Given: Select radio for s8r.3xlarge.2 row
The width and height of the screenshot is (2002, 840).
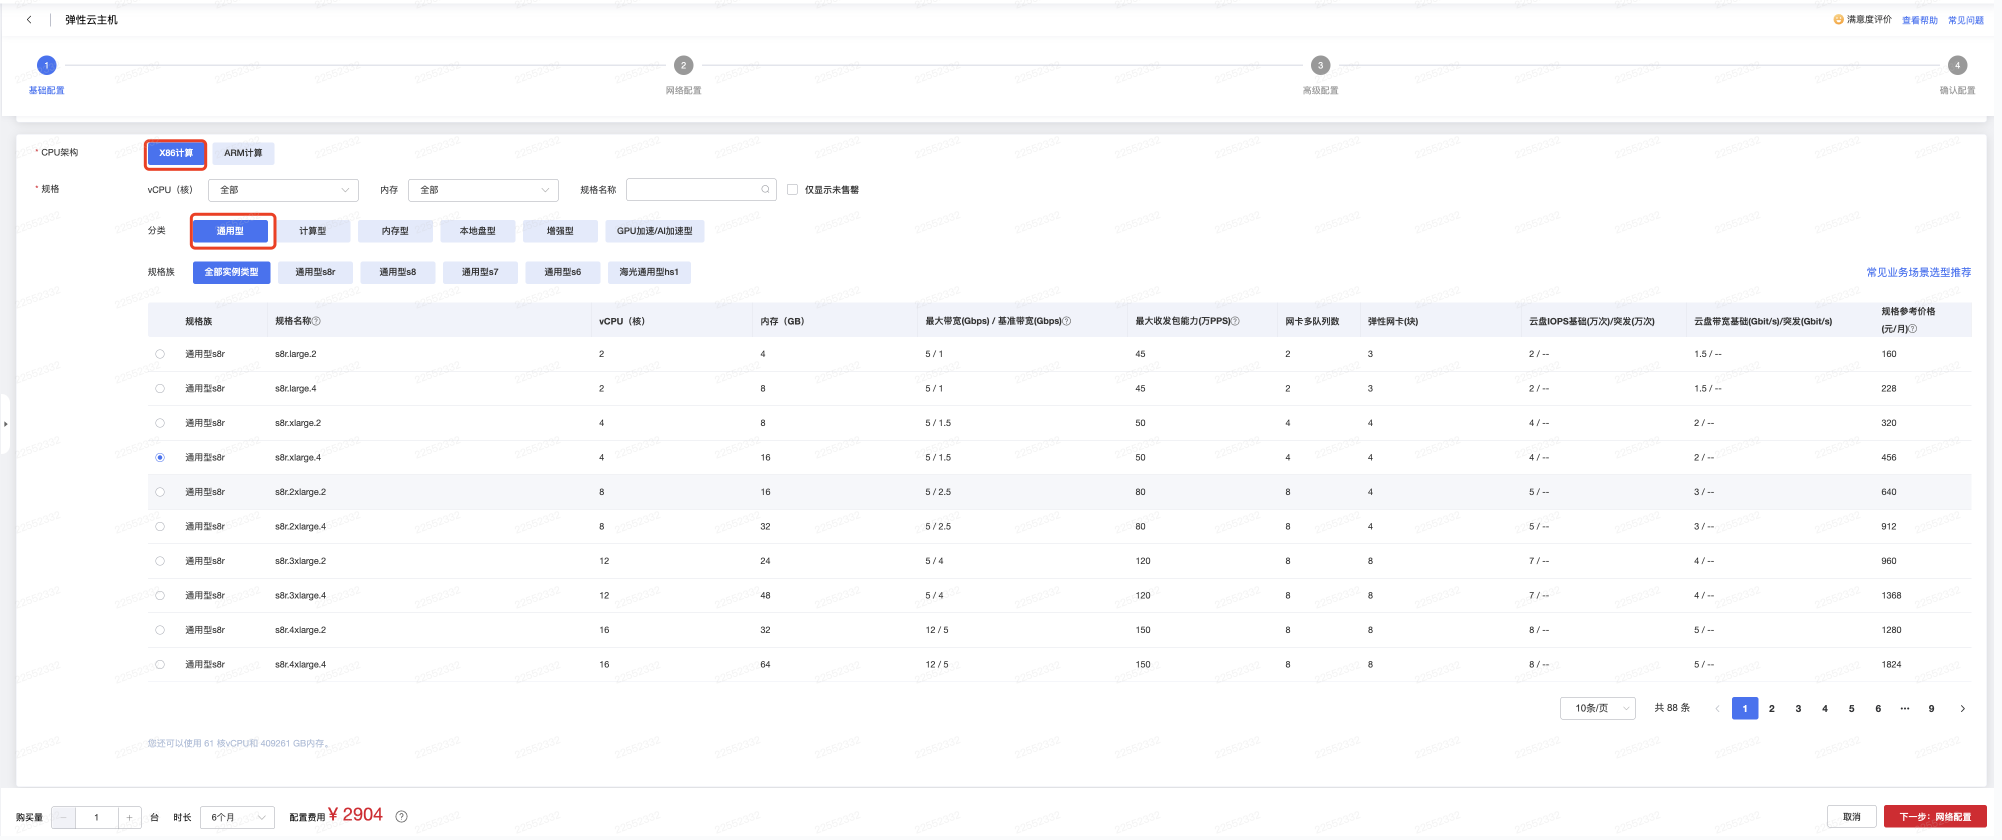Looking at the screenshot, I should [x=160, y=561].
